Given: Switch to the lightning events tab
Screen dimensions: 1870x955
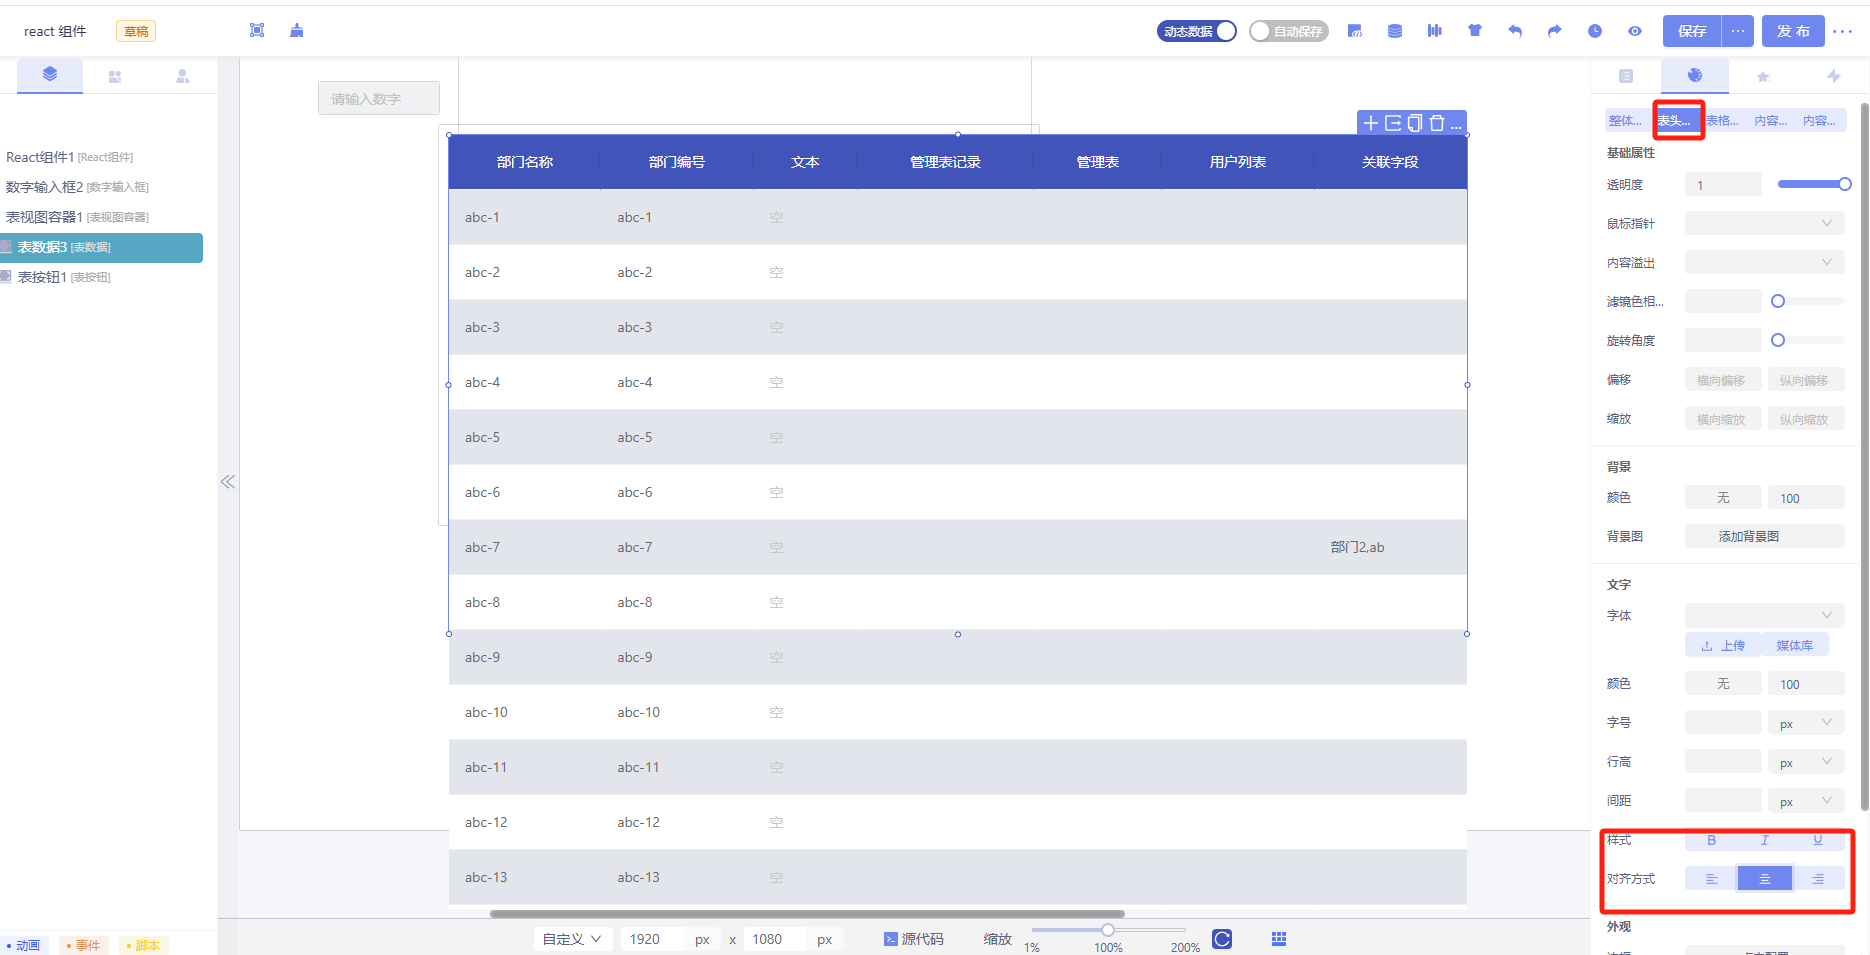Looking at the screenshot, I should 1833,76.
